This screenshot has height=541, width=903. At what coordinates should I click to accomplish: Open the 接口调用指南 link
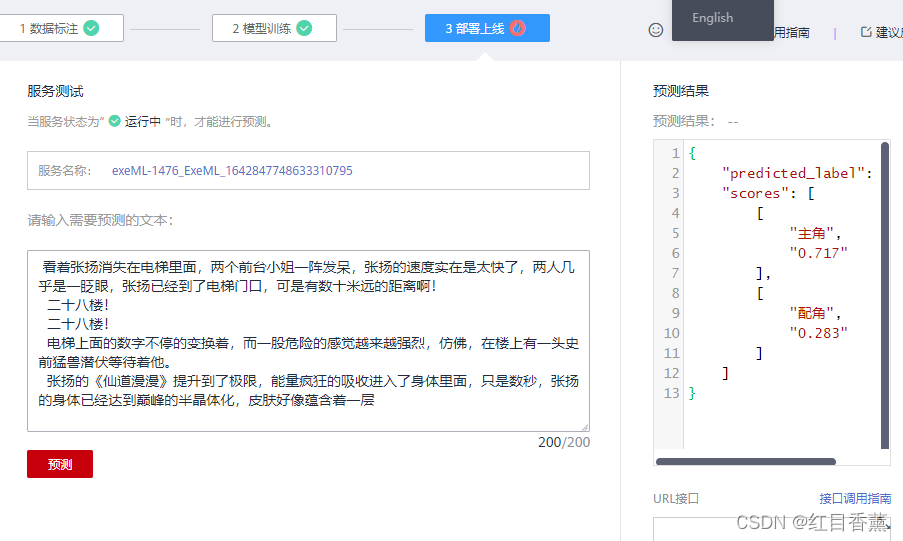855,498
